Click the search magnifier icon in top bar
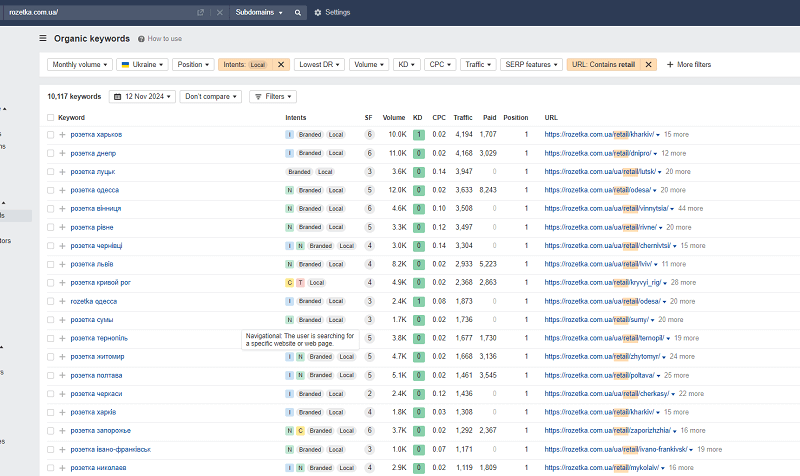This screenshot has height=476, width=800. (x=297, y=13)
